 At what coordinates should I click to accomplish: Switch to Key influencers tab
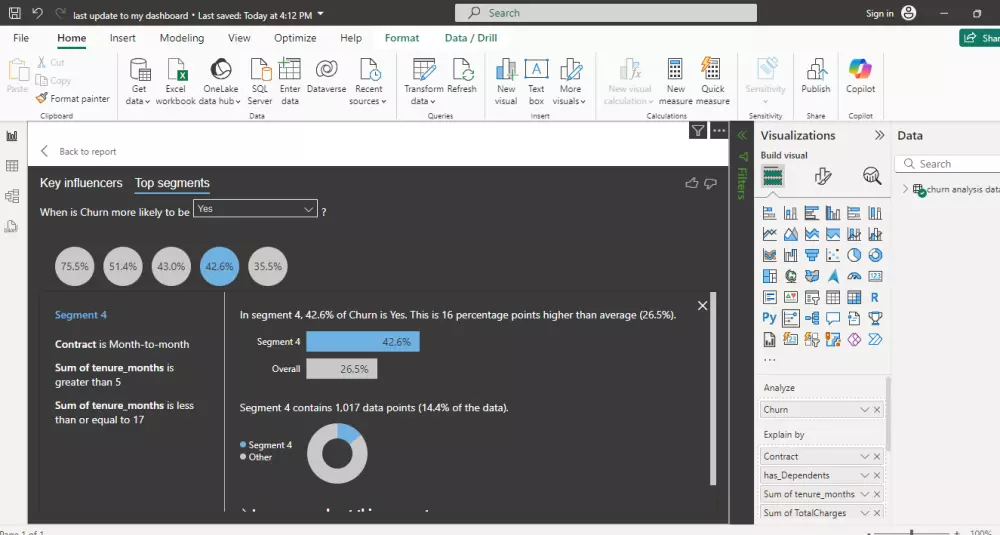click(81, 183)
